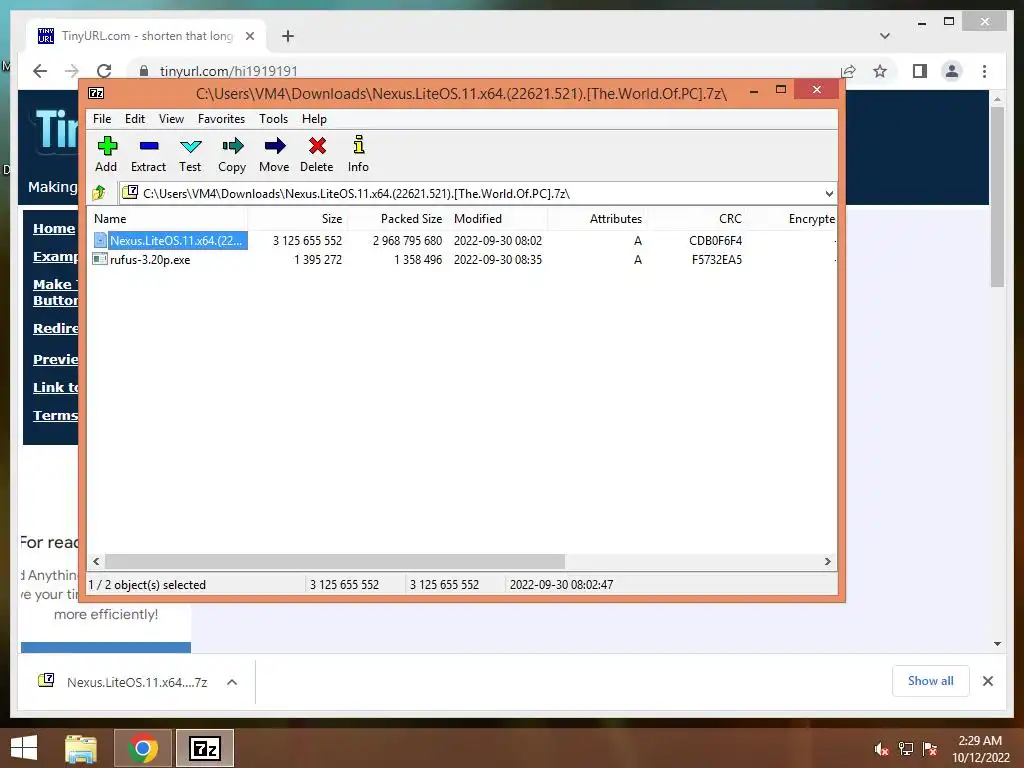Click the horizontal scrollbar thumb
This screenshot has width=1024, height=768.
click(335, 562)
